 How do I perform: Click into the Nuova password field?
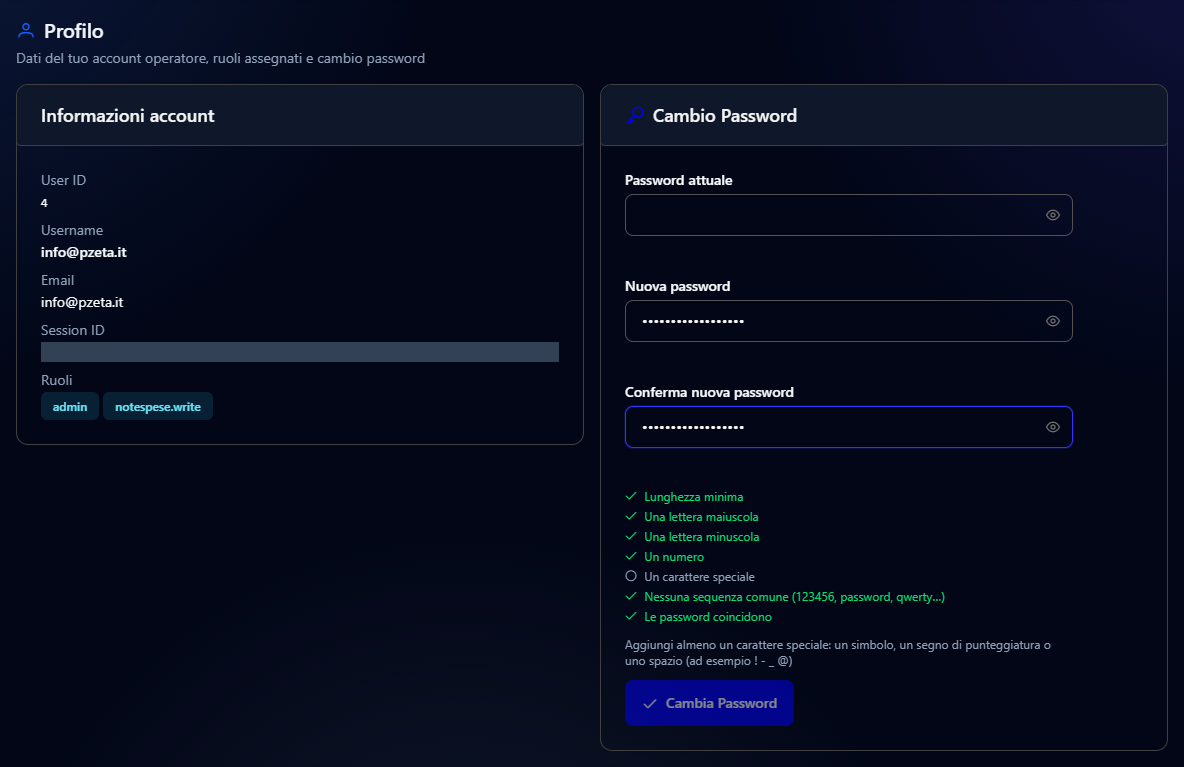(x=848, y=321)
